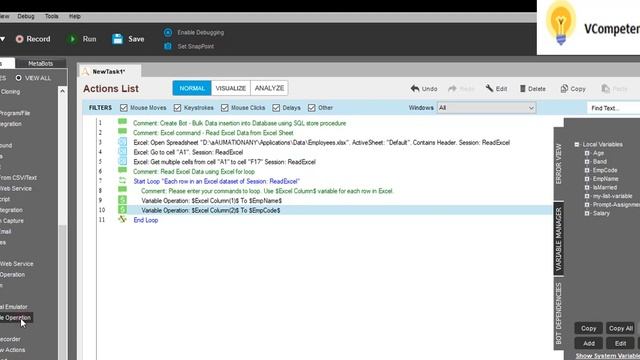Click the comment icon on line 2
This screenshot has height=360, width=640.
[x=122, y=131]
